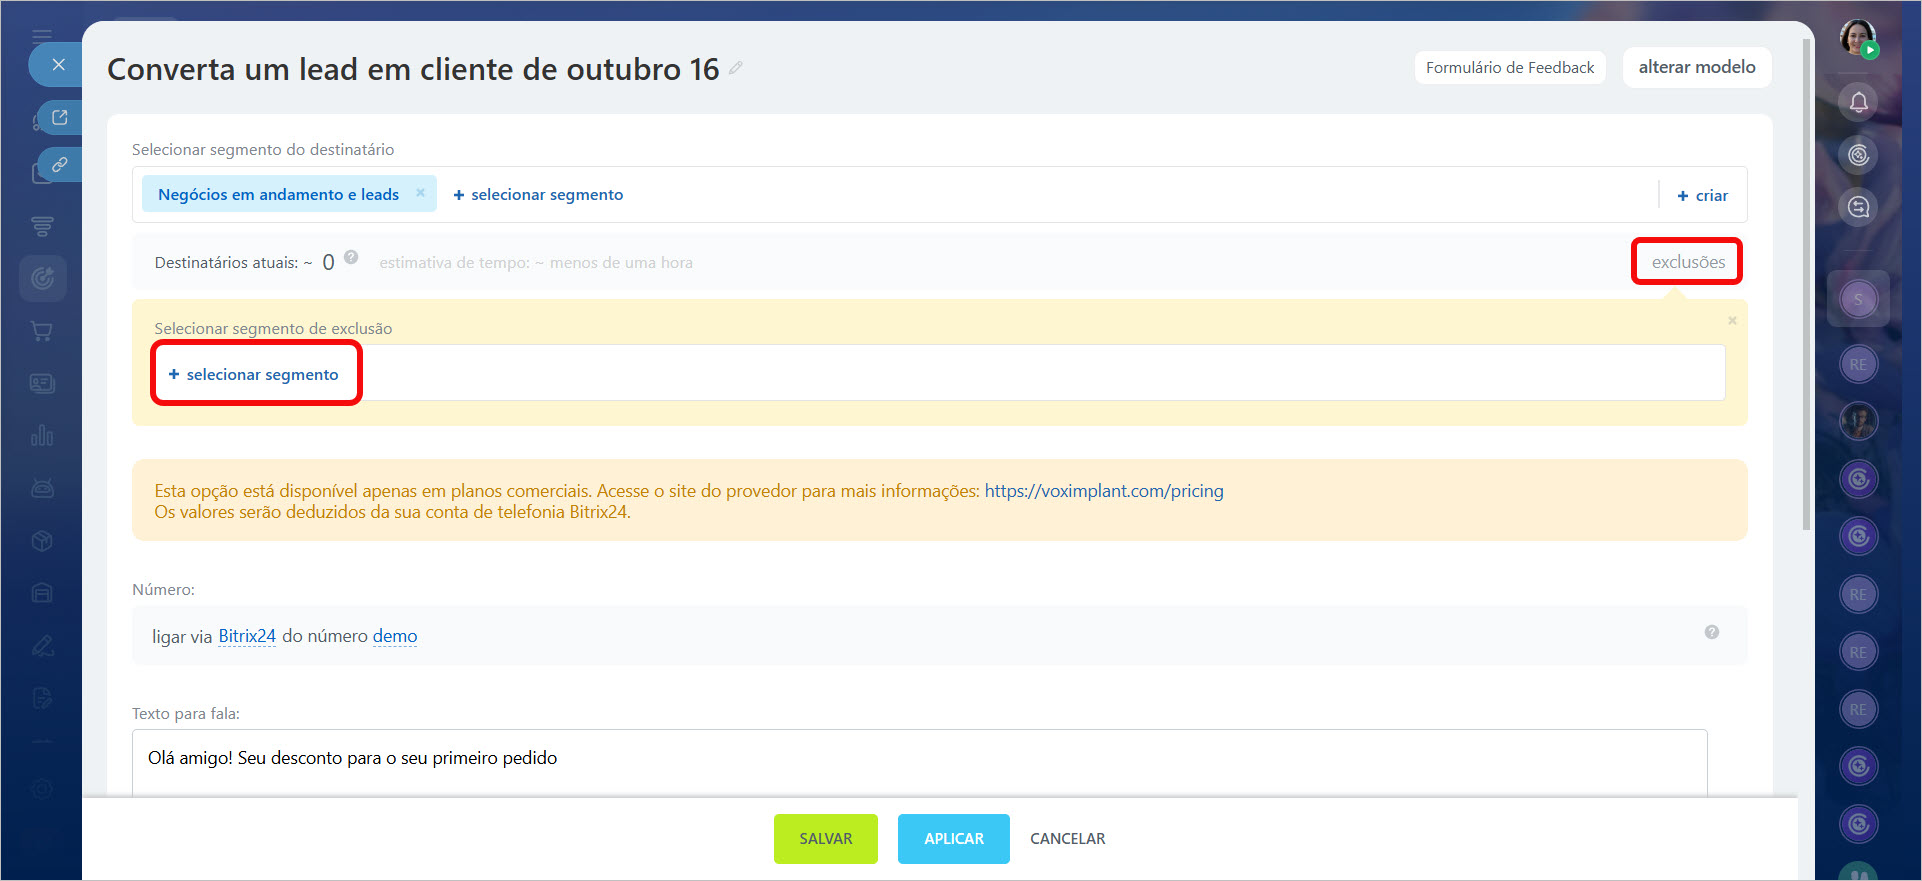Select an exclusion segment
Screen dimensions: 1922x881
254,374
